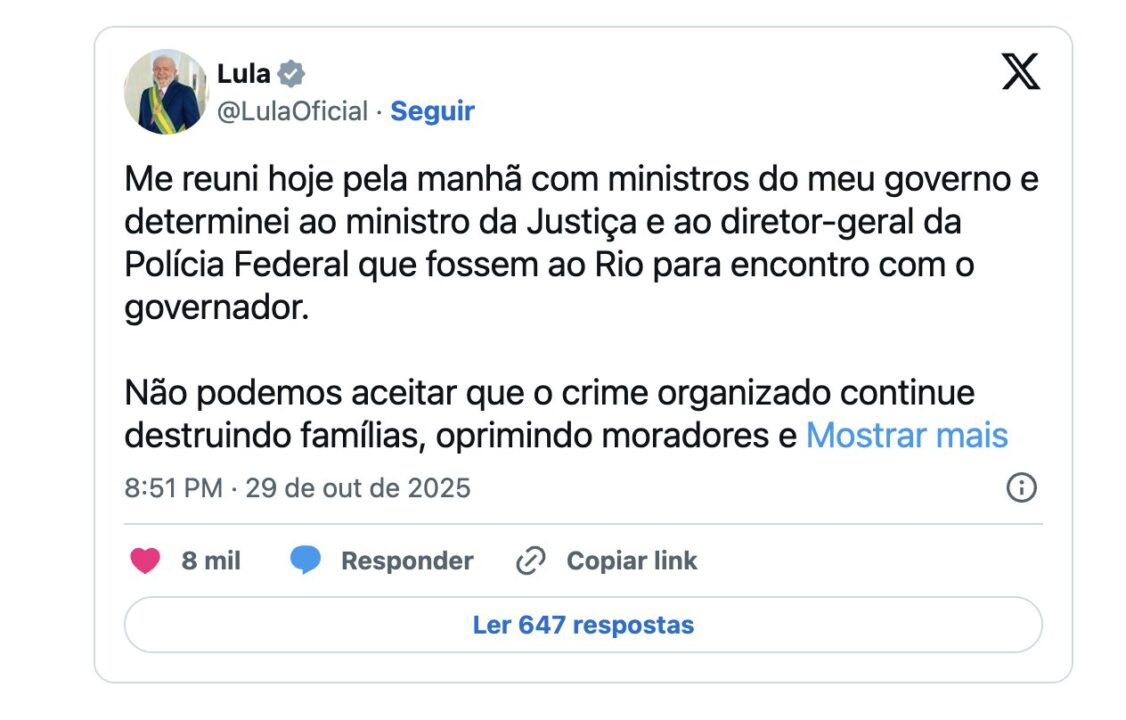Click the "Copiar link" text
This screenshot has height=720, width=1126.
[631, 561]
